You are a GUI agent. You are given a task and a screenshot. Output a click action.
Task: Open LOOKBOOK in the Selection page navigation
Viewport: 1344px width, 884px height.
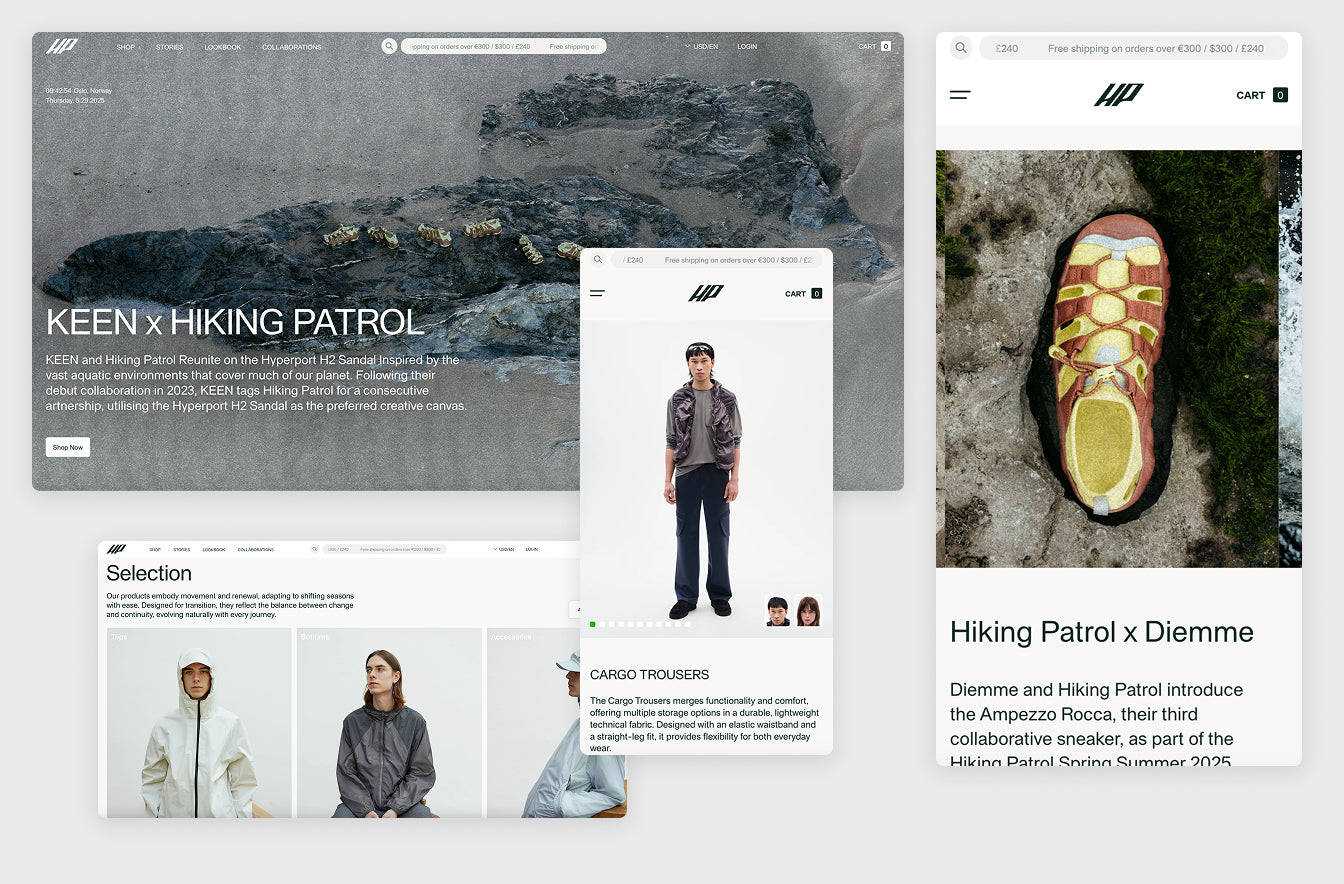[x=214, y=549]
